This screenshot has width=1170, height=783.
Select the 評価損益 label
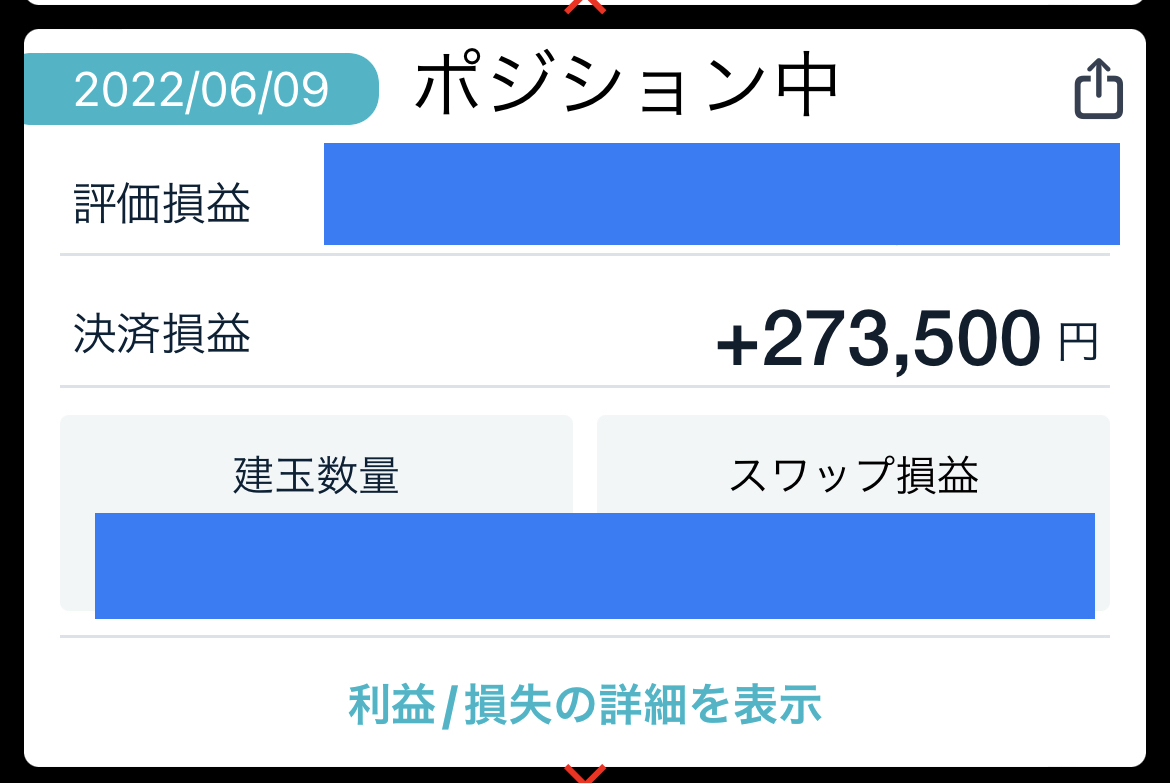(x=162, y=203)
